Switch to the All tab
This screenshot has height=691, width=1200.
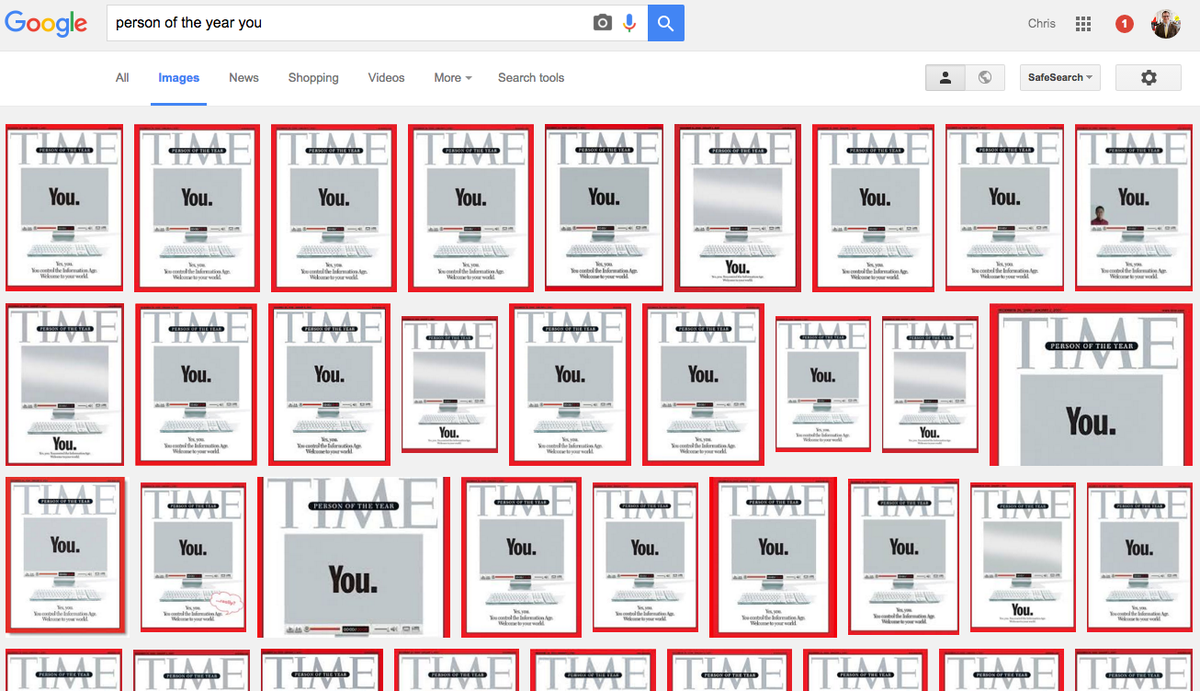coord(122,77)
